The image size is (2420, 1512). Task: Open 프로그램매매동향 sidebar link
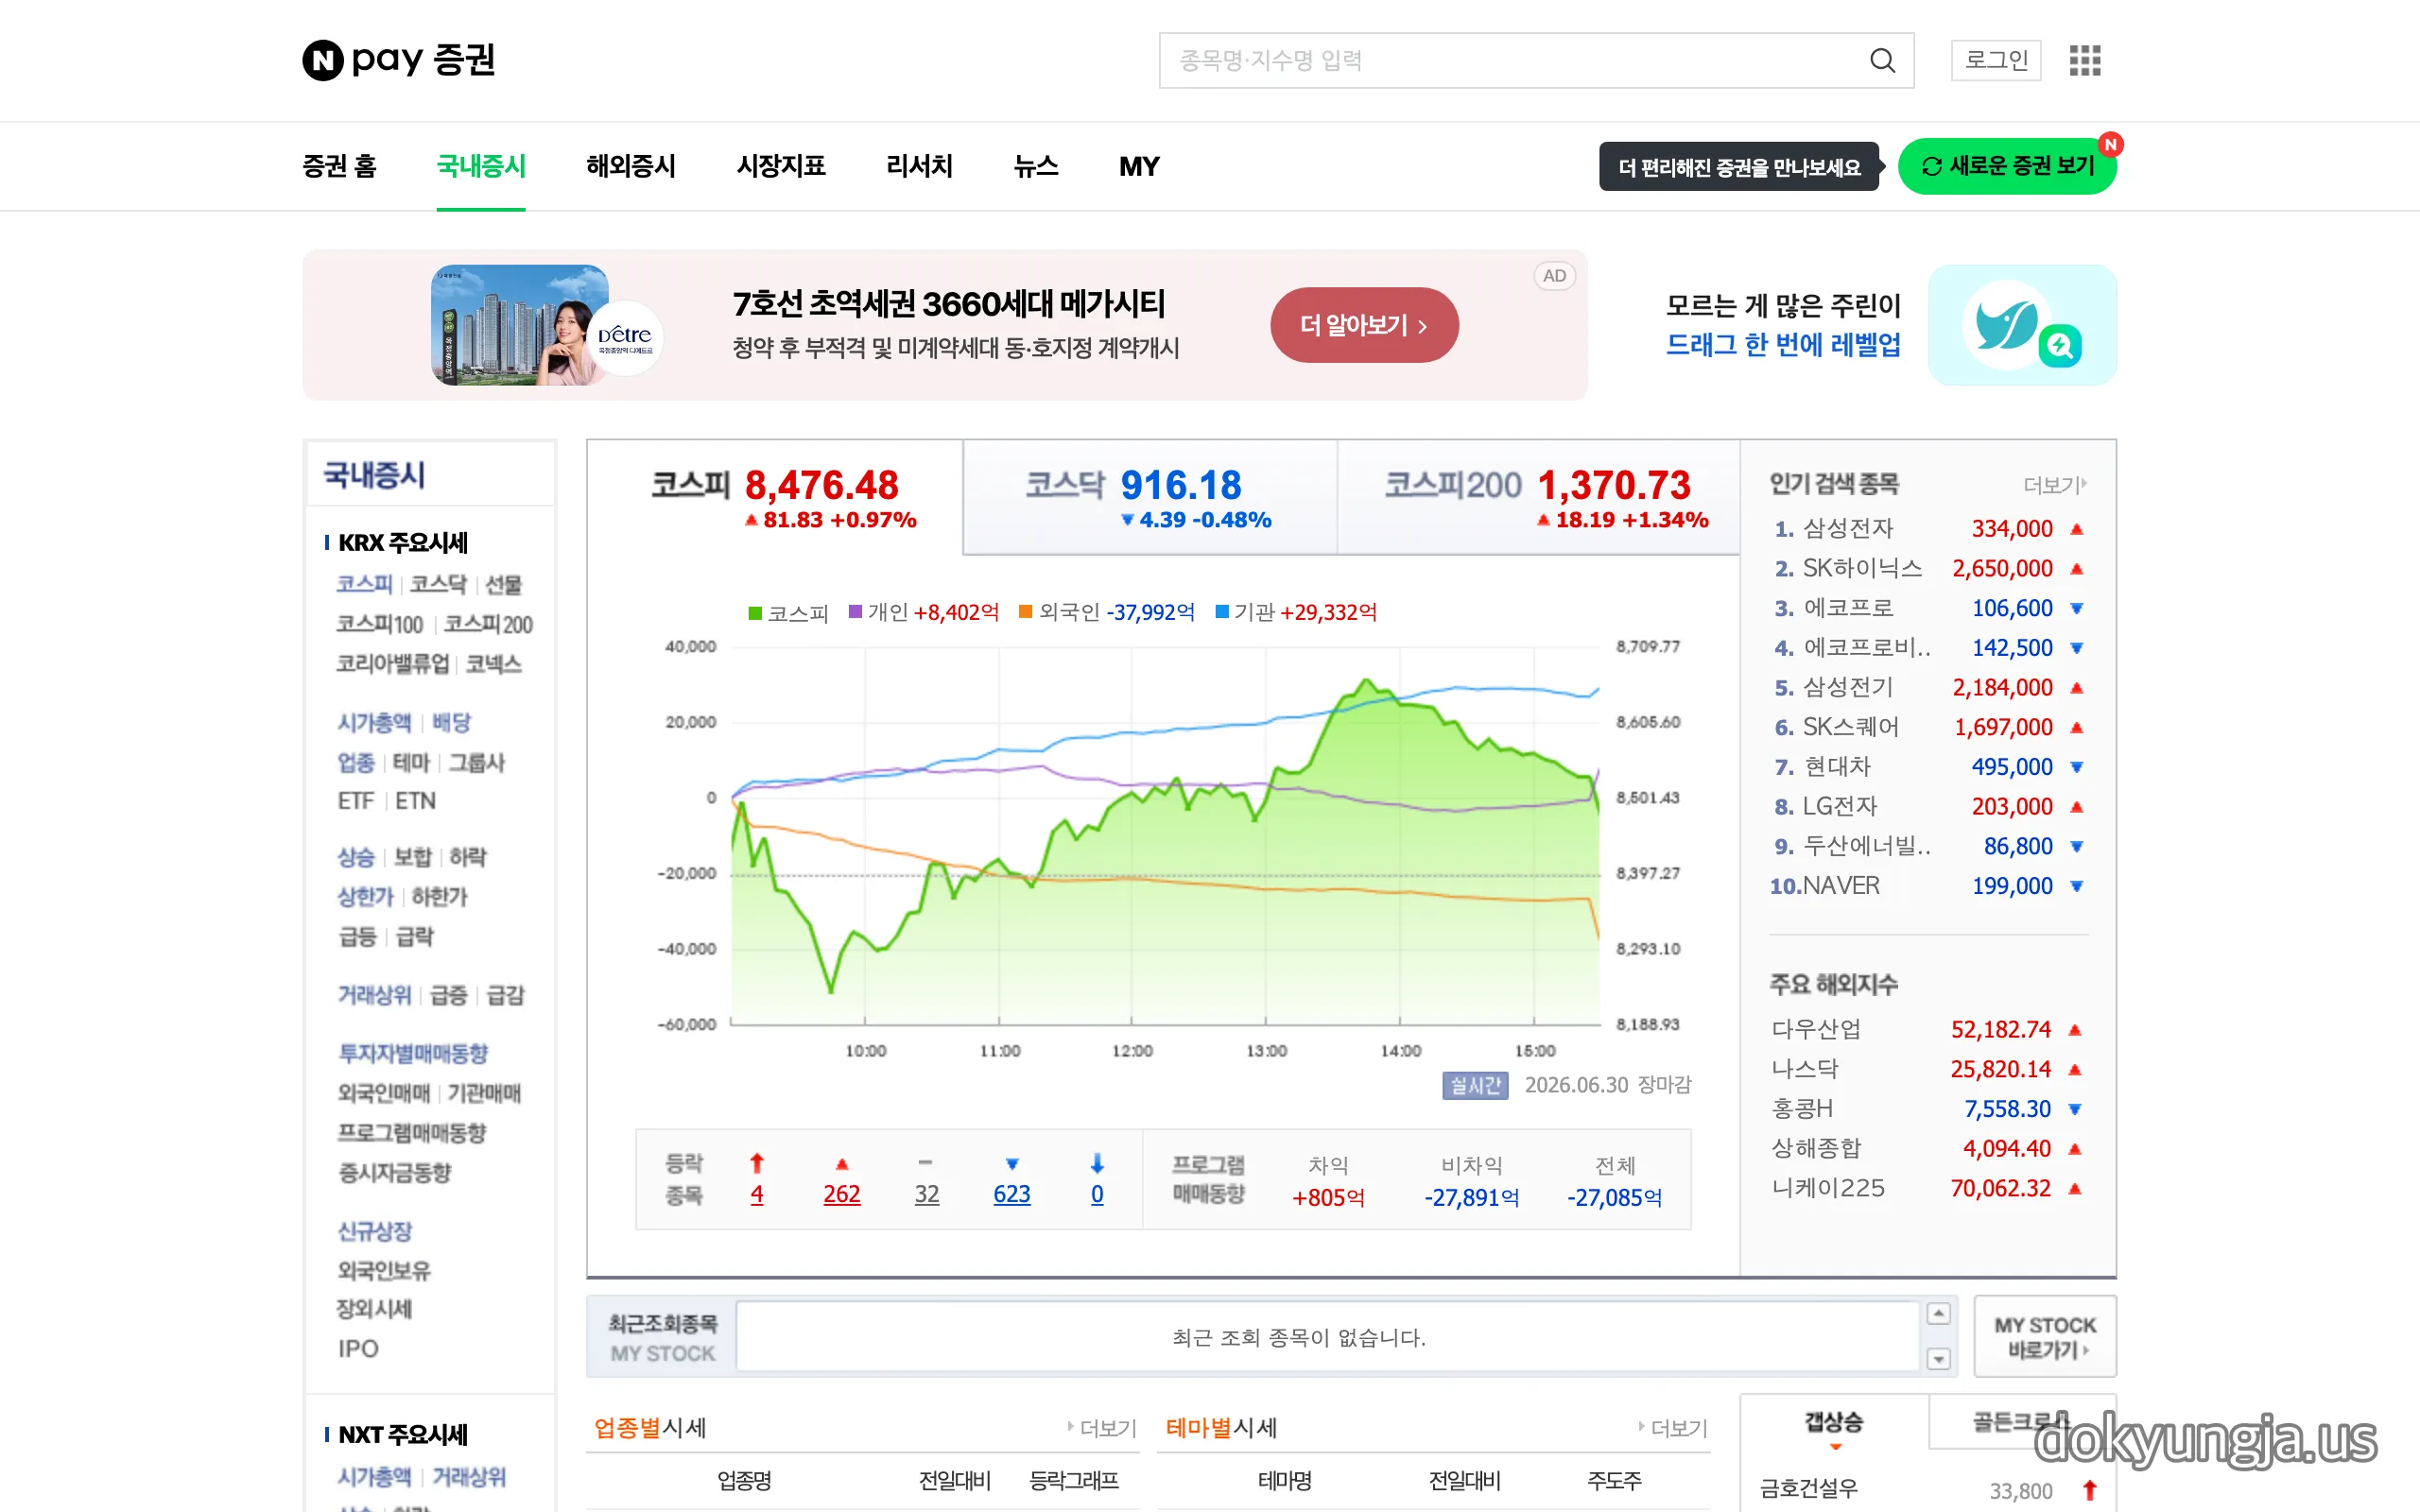point(412,1133)
